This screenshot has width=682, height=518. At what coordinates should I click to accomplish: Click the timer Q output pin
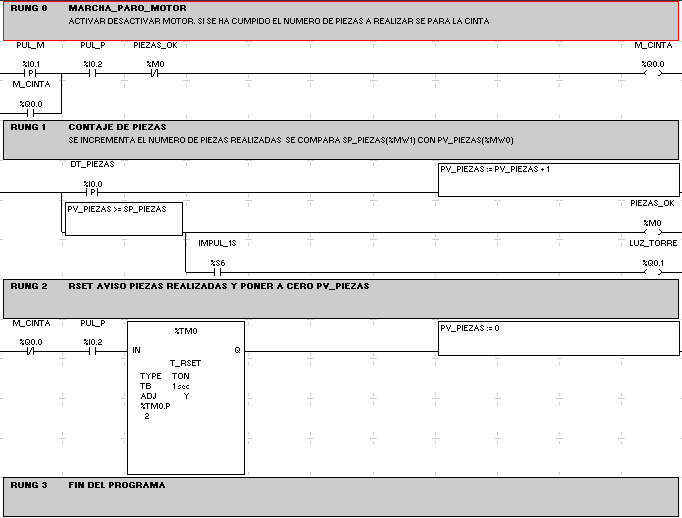click(237, 350)
